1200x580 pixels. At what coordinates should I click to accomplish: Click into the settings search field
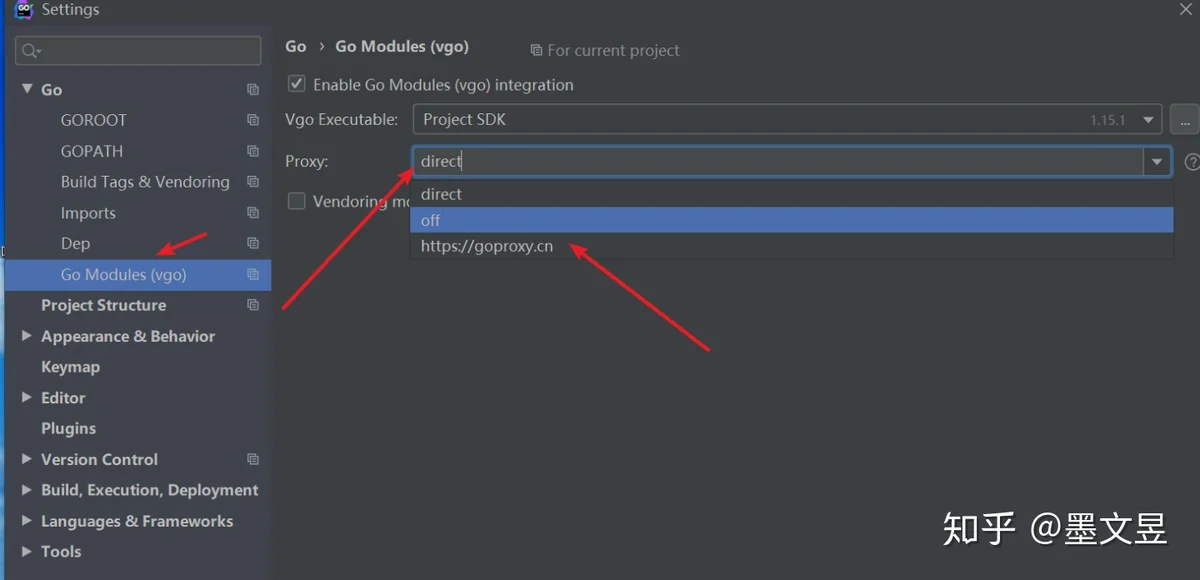(138, 51)
